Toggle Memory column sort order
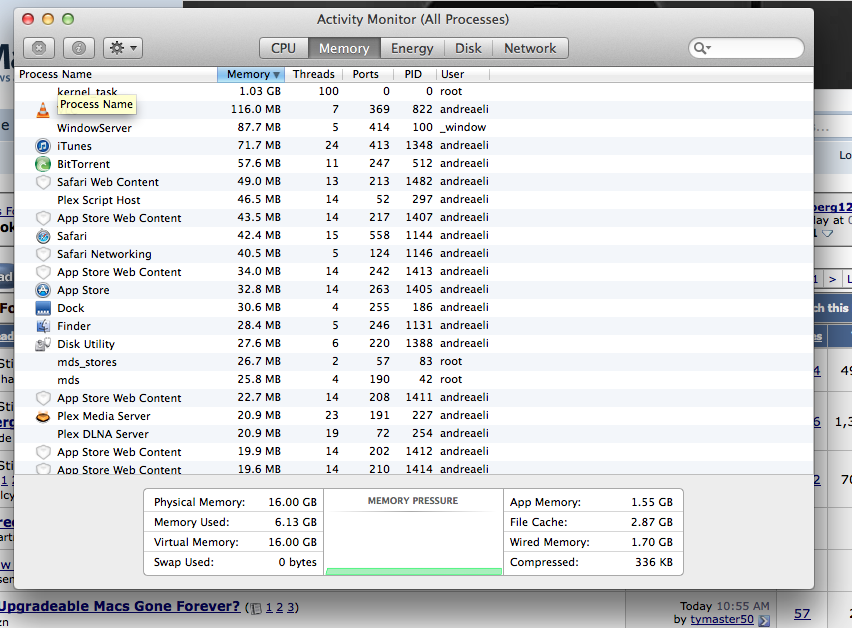Screen dimensions: 852x628 [250, 74]
